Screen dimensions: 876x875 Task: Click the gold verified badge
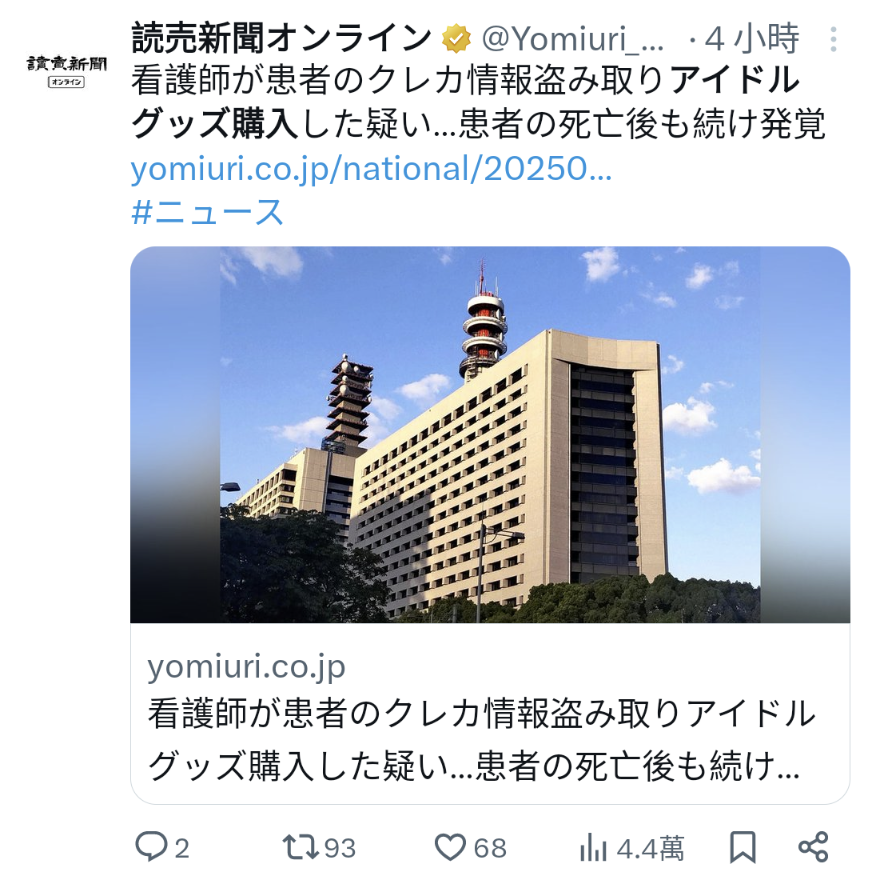(456, 39)
